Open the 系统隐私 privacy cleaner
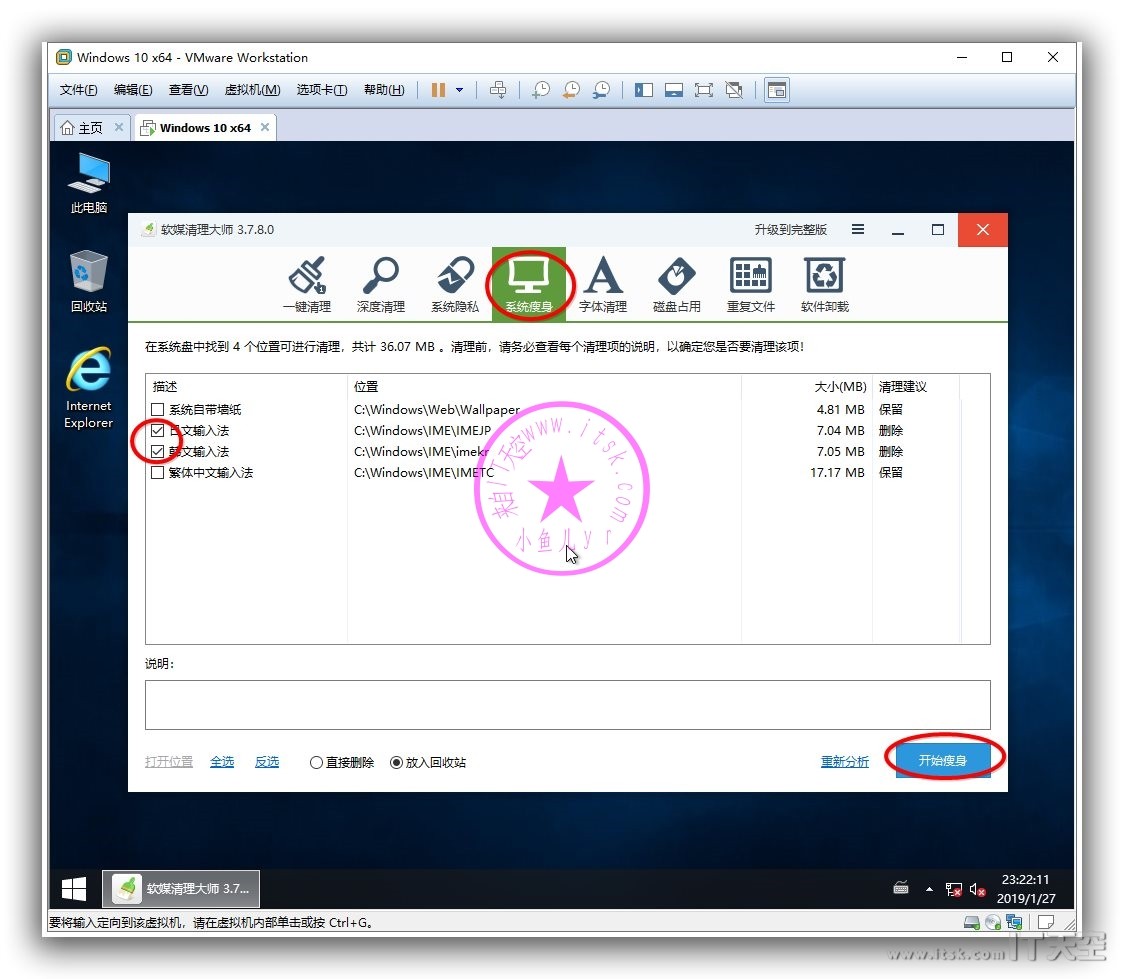This screenshot has height=979, width=1124. 454,285
